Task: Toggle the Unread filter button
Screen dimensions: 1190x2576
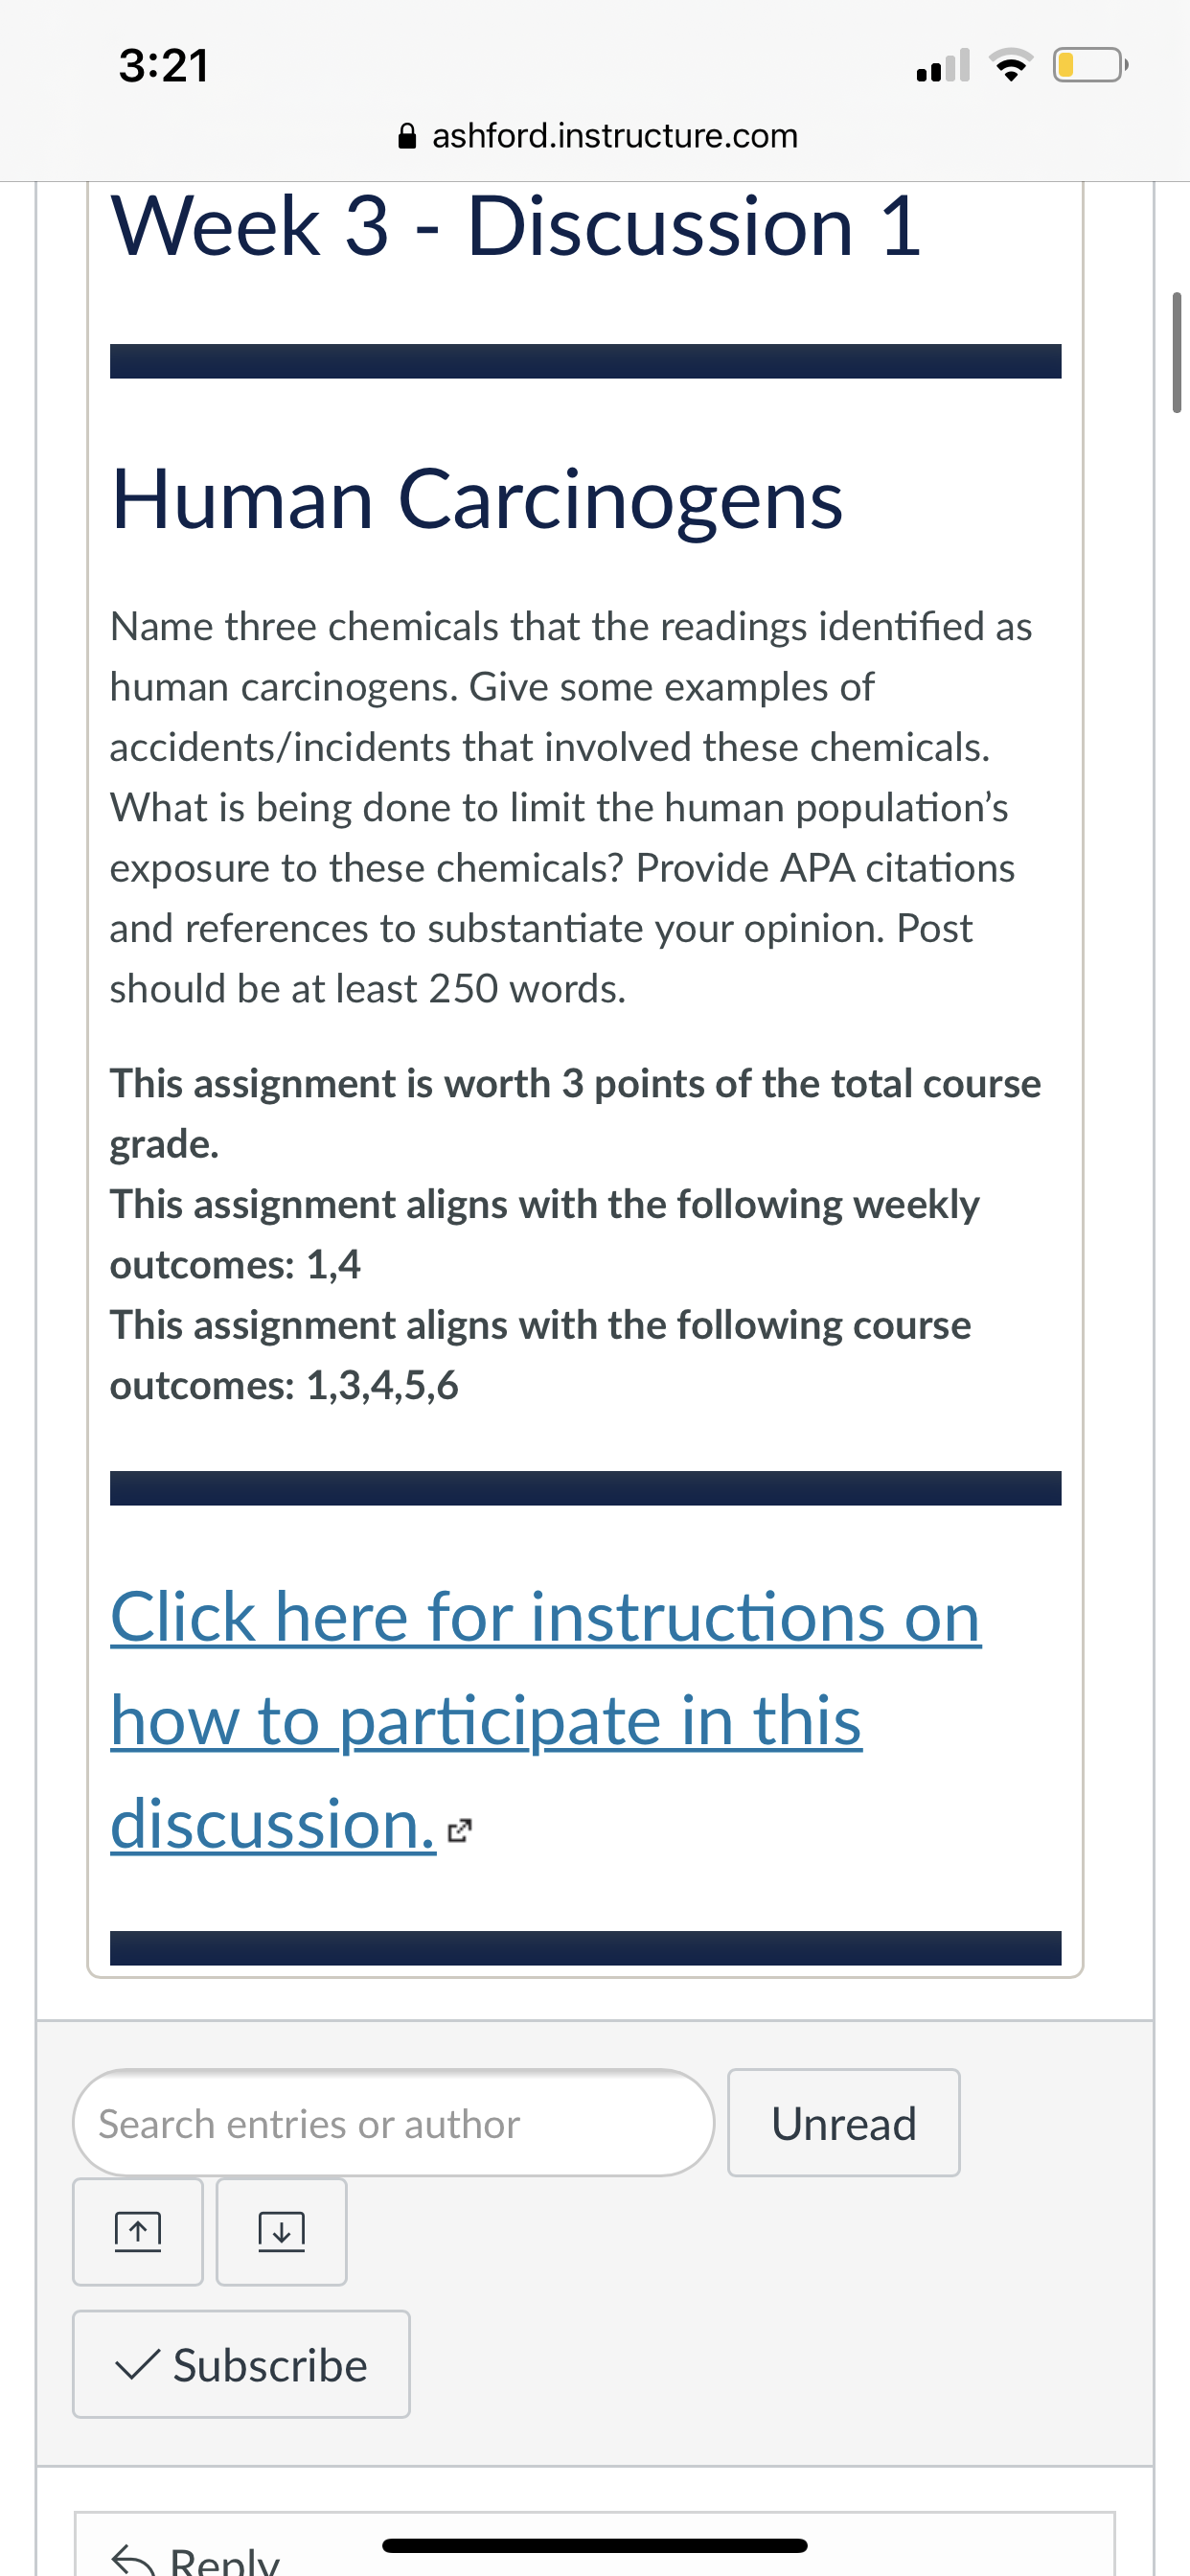Action: pos(843,2123)
